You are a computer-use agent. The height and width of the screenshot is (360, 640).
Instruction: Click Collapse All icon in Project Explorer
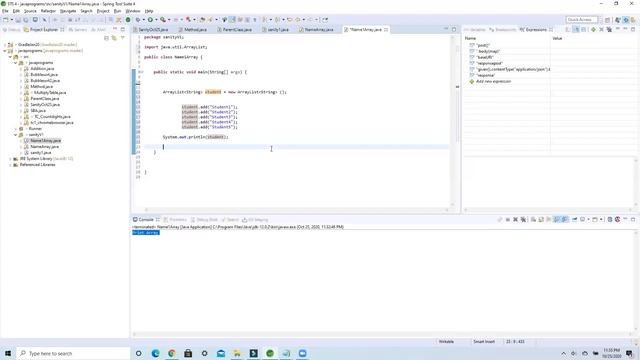tap(106, 38)
